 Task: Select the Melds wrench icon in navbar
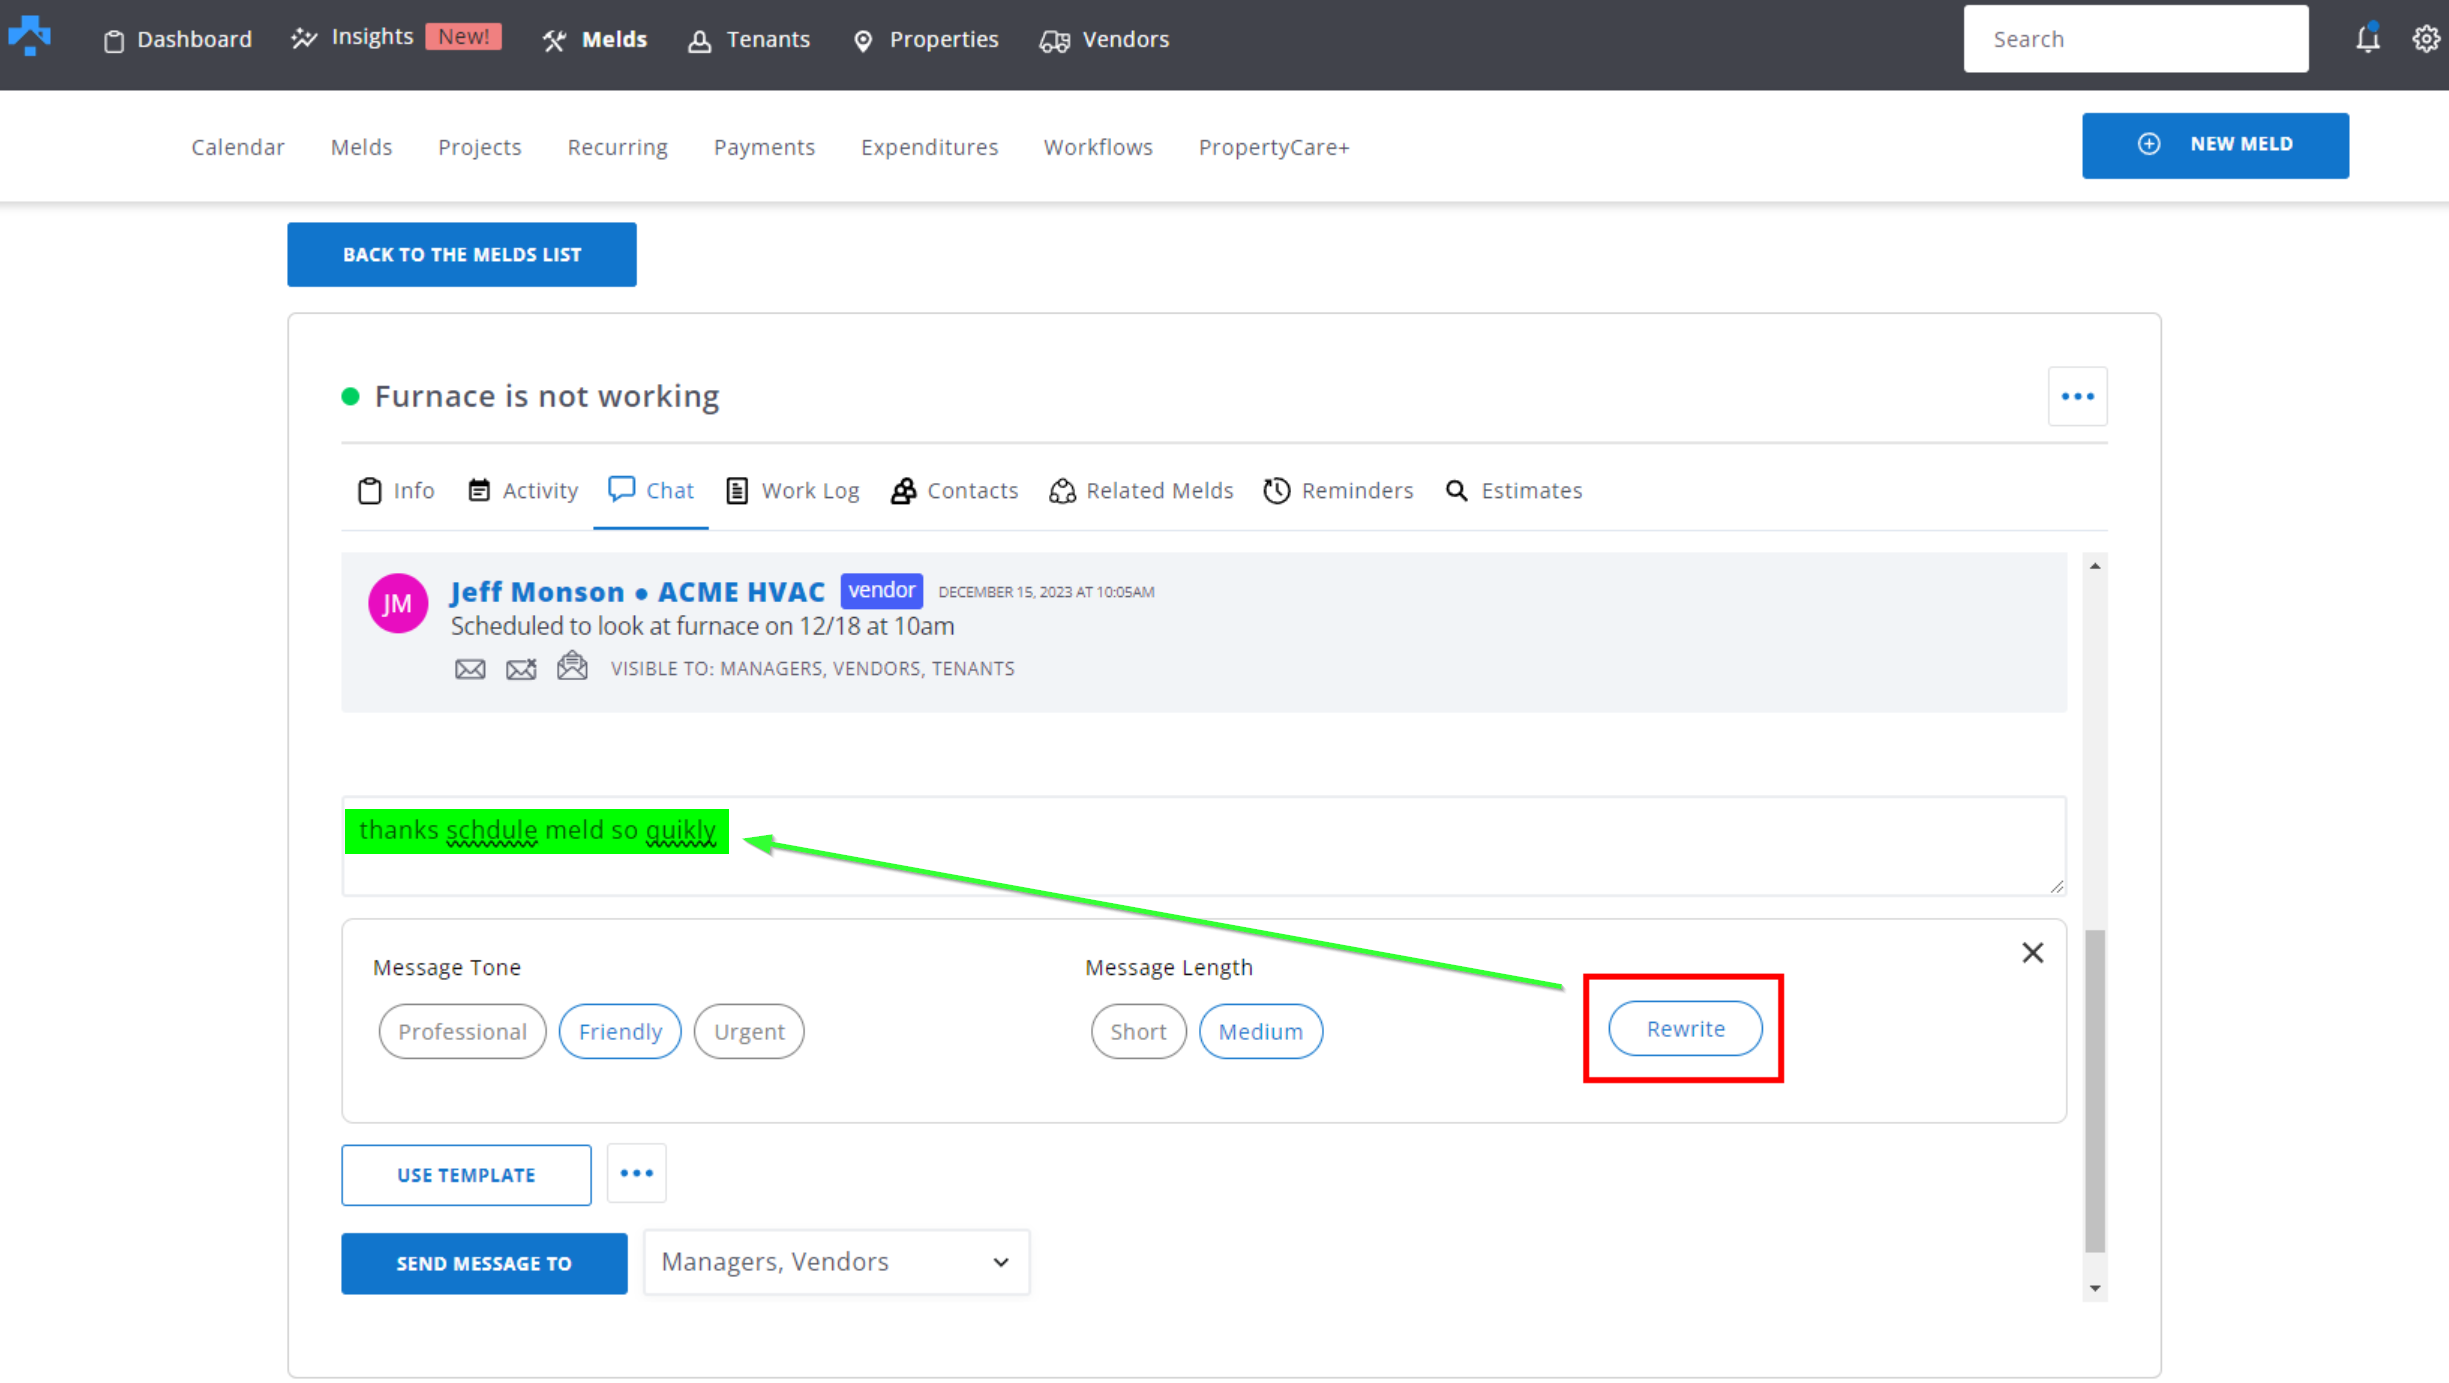(554, 40)
